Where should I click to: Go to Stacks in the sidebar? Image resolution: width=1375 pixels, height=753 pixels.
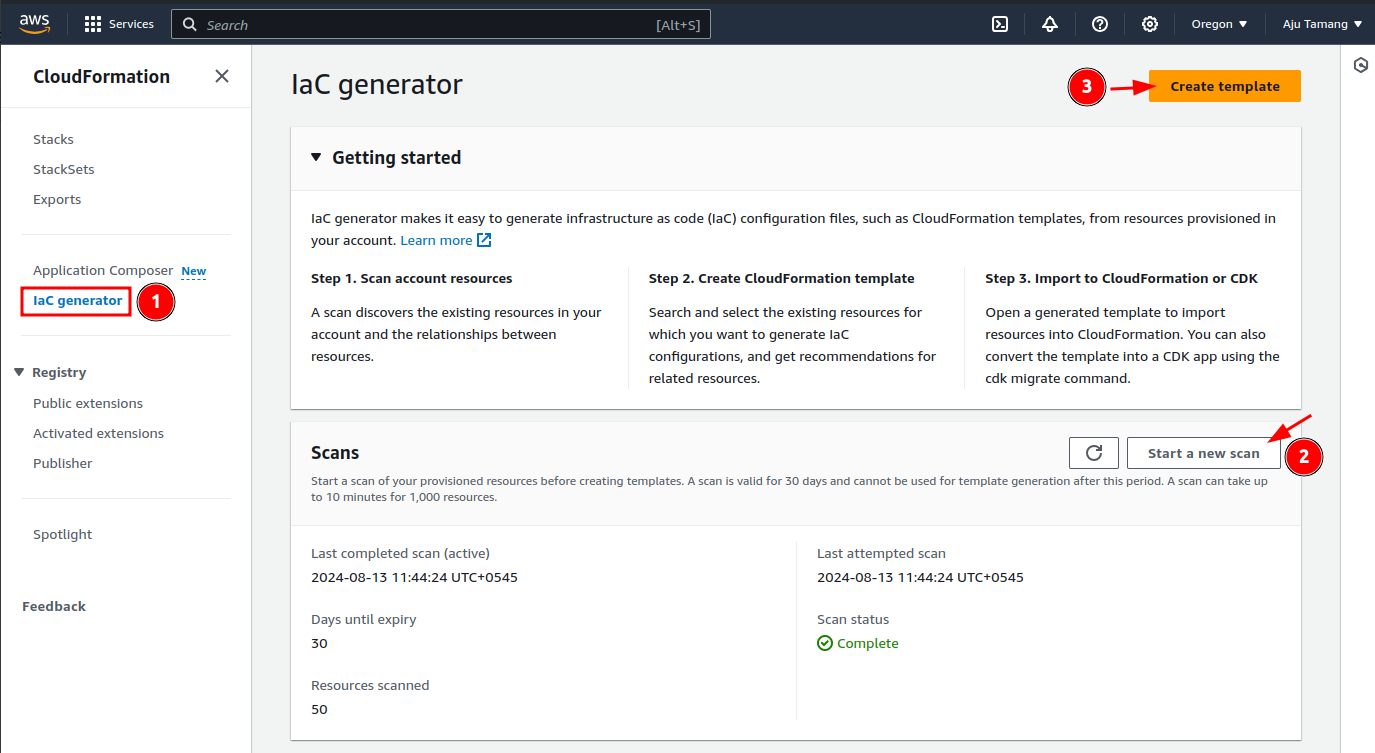pos(53,139)
